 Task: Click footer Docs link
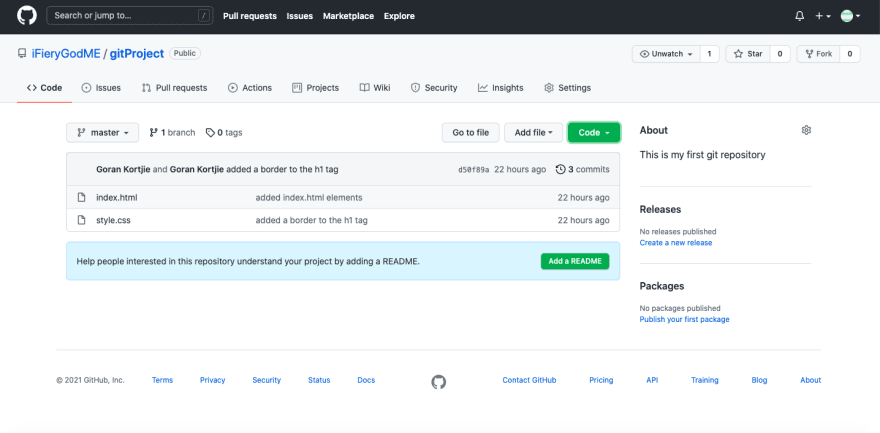[366, 380]
